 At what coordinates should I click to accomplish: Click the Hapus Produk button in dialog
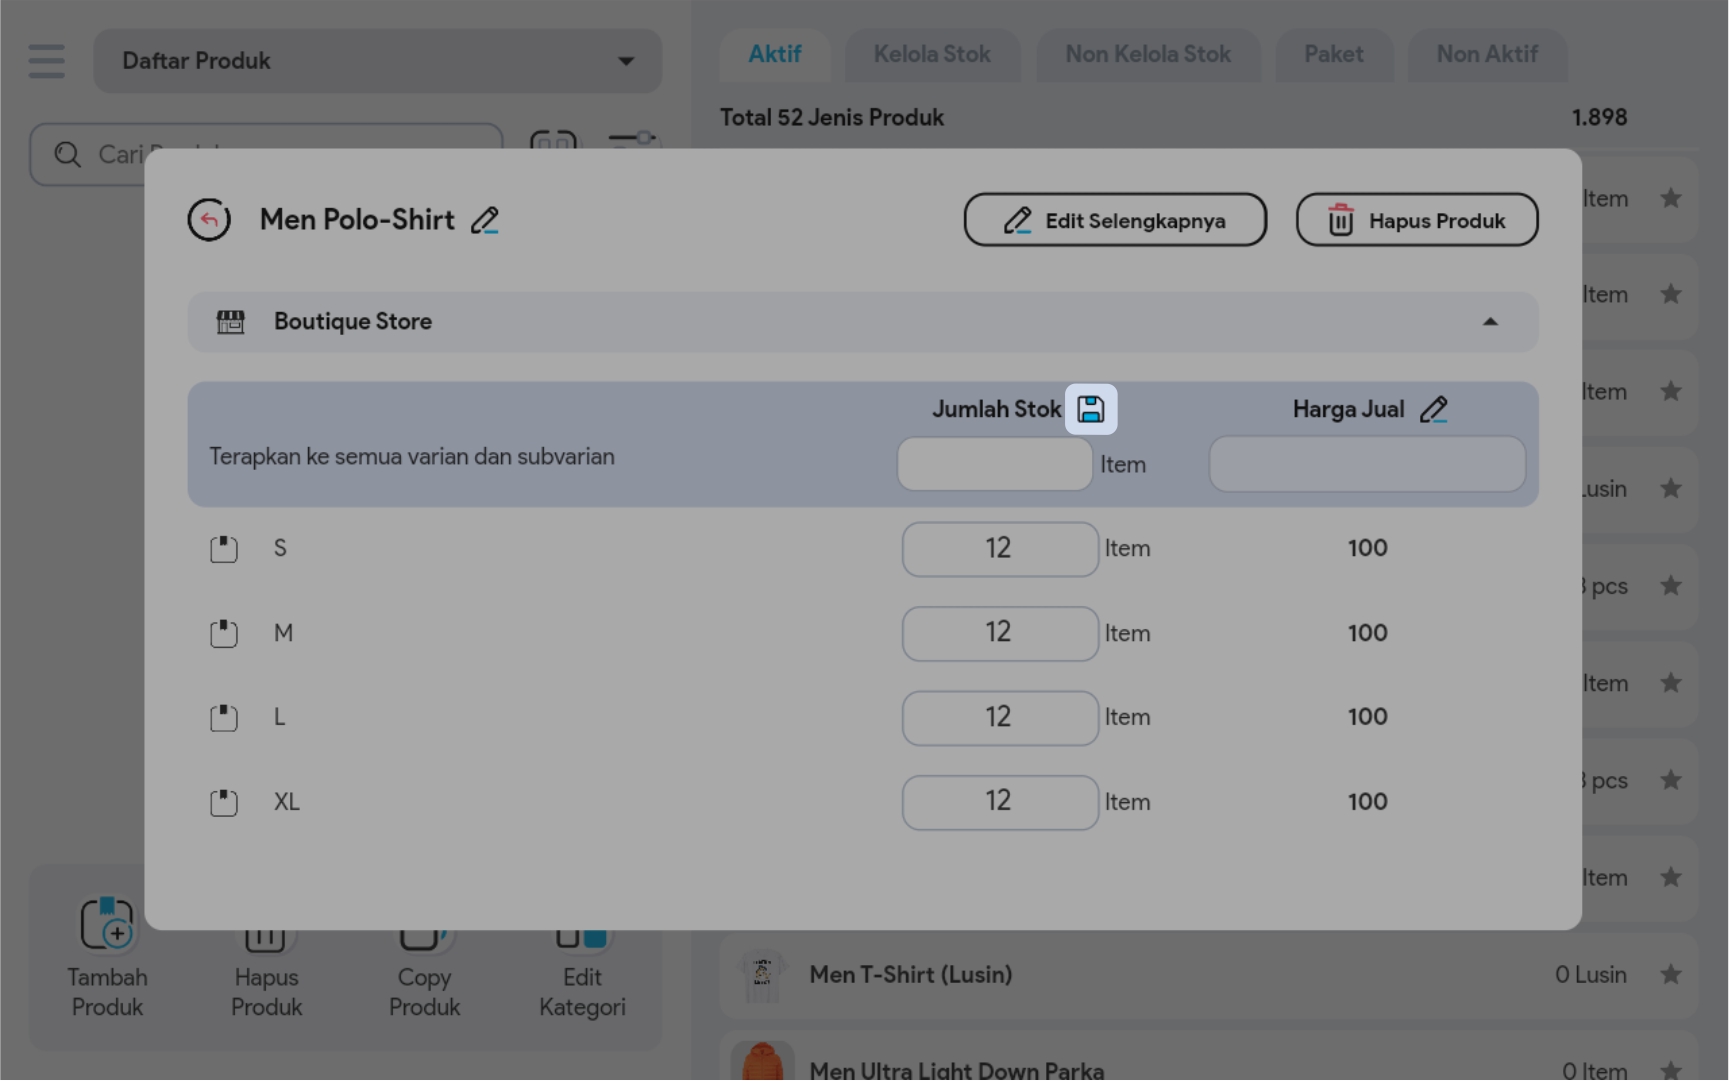(x=1416, y=220)
